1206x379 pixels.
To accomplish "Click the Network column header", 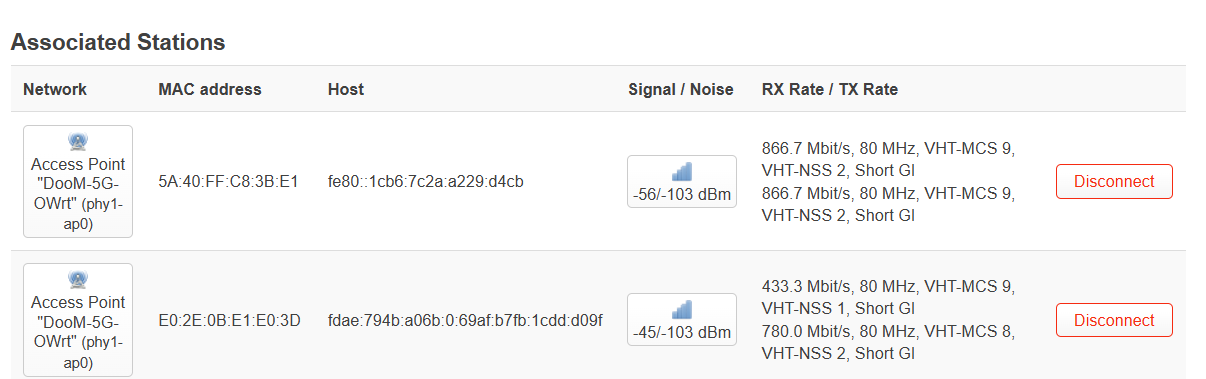I will [x=55, y=89].
